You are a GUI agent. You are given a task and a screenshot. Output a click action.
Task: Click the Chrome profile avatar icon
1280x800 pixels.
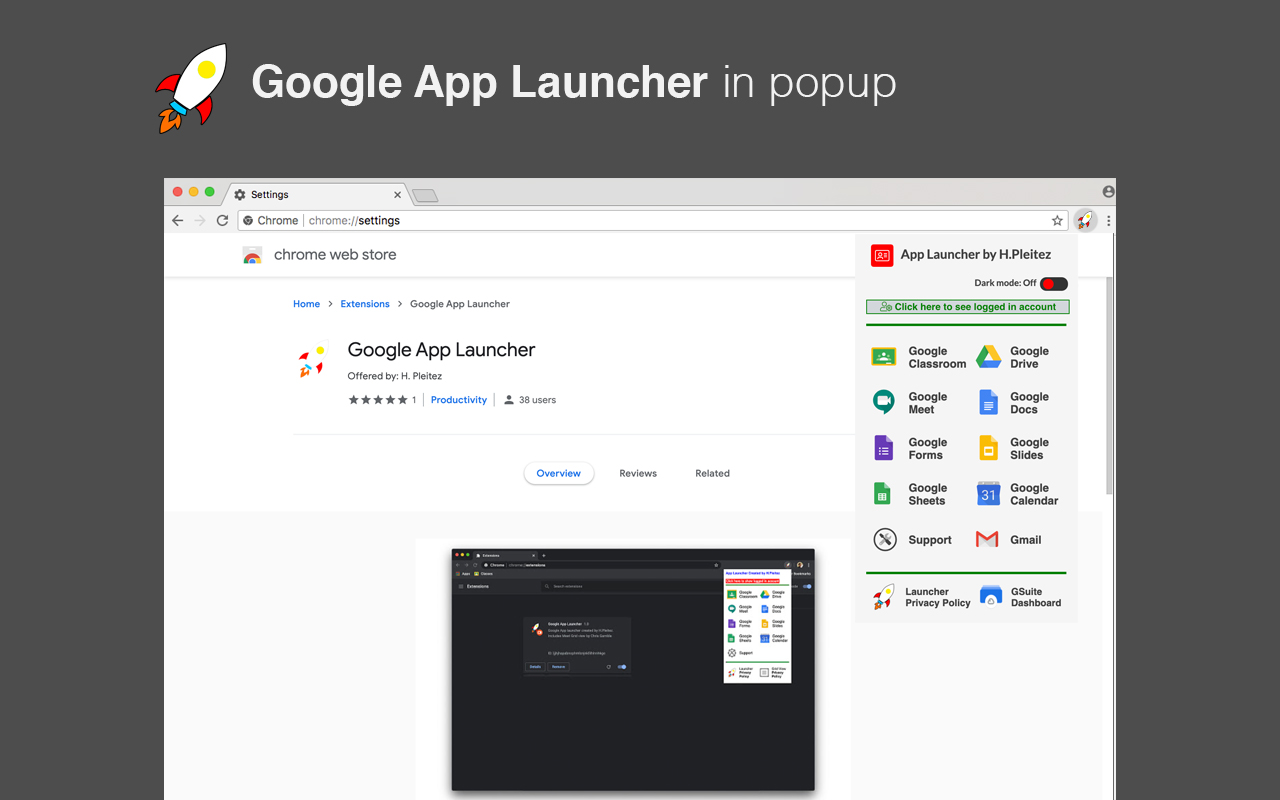tap(1108, 191)
